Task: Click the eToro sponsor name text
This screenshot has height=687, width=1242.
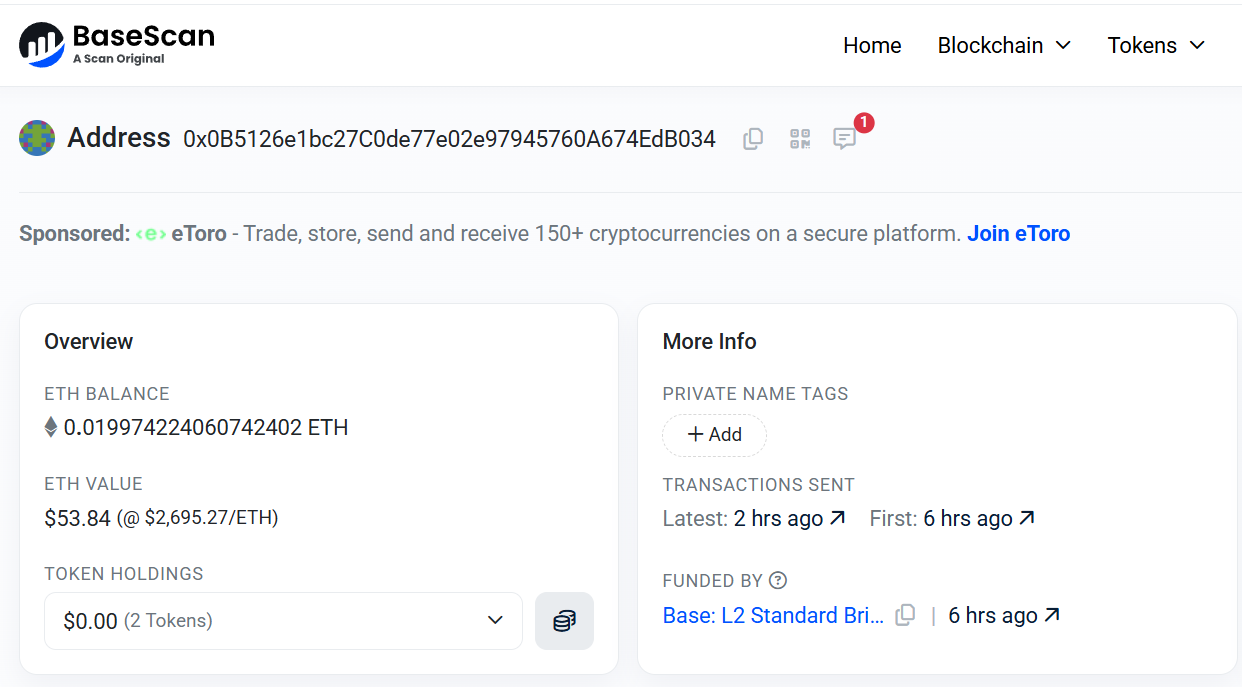Action: click(x=198, y=233)
